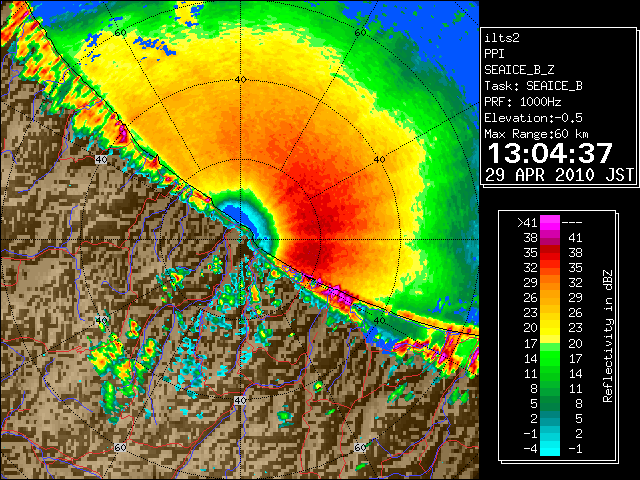The image size is (640, 480).
Task: Click the '40' range label directly south of radar
Action: click(x=240, y=400)
